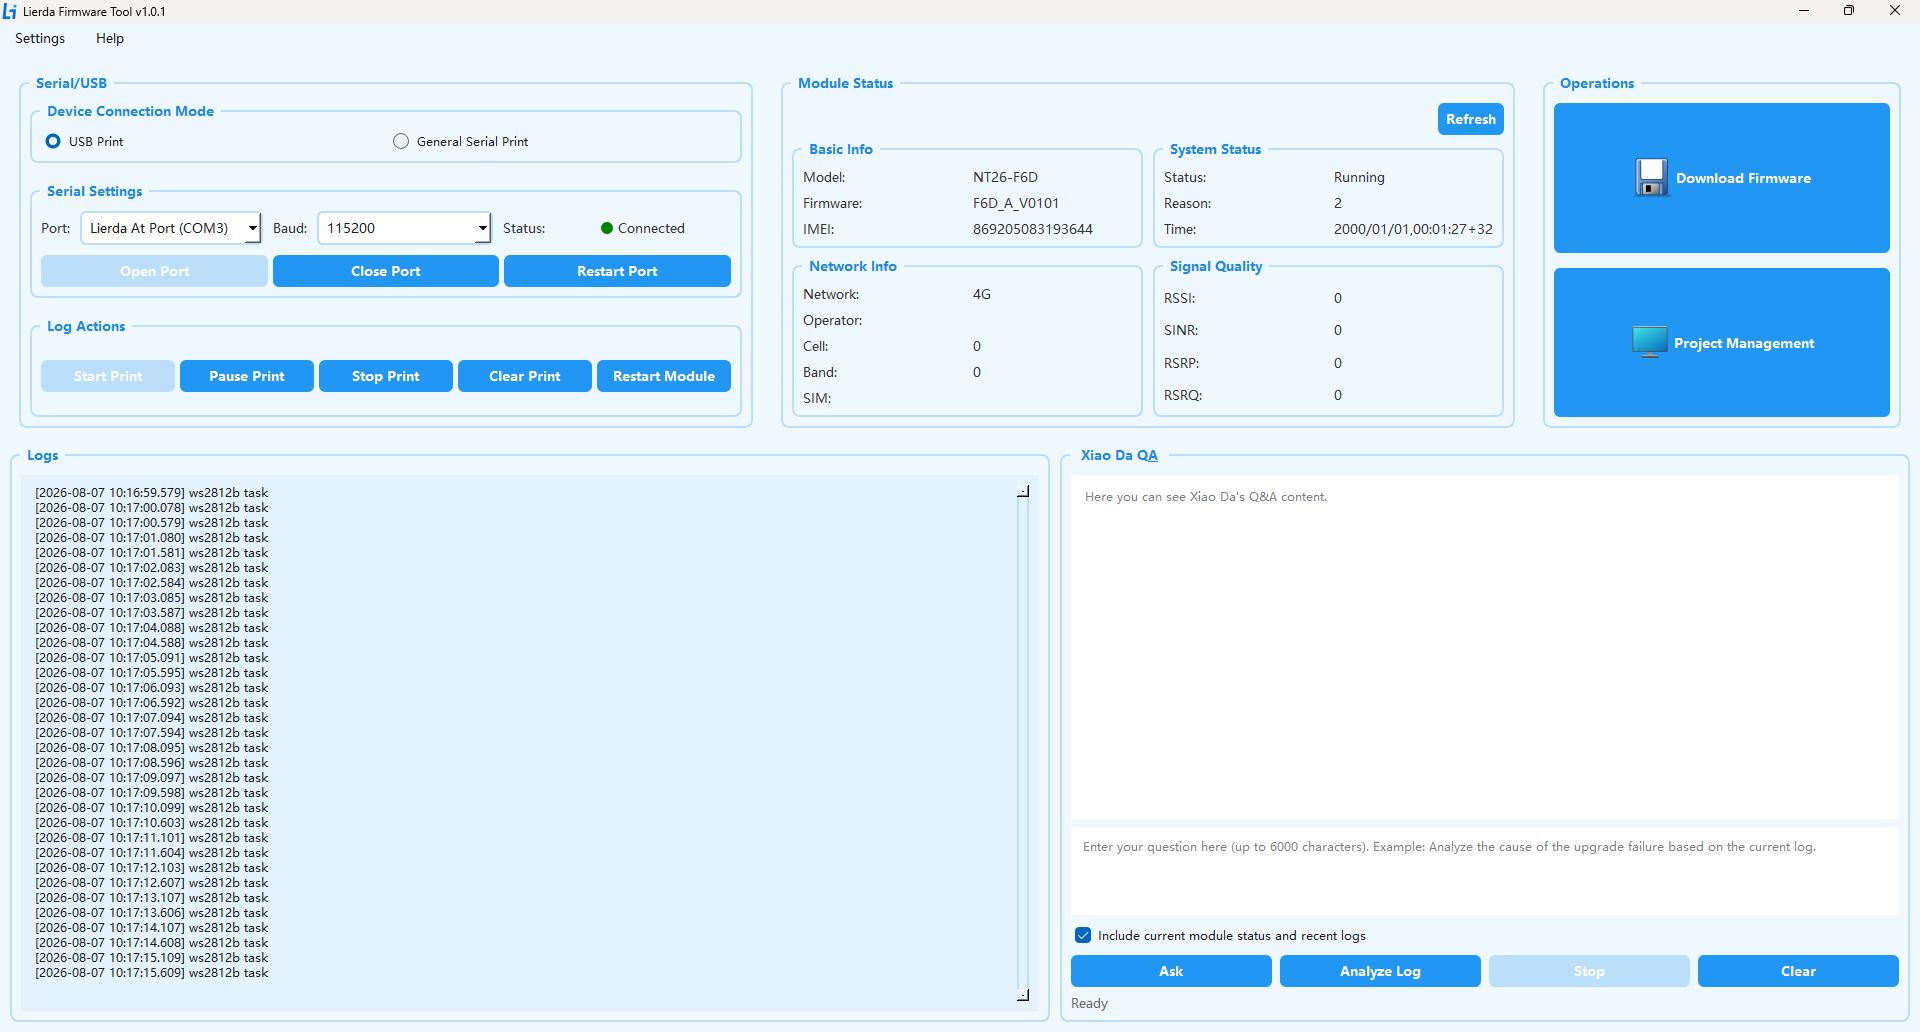Click the firmware value F6D_A_V0101
Viewport: 1920px width, 1032px height.
(1016, 203)
